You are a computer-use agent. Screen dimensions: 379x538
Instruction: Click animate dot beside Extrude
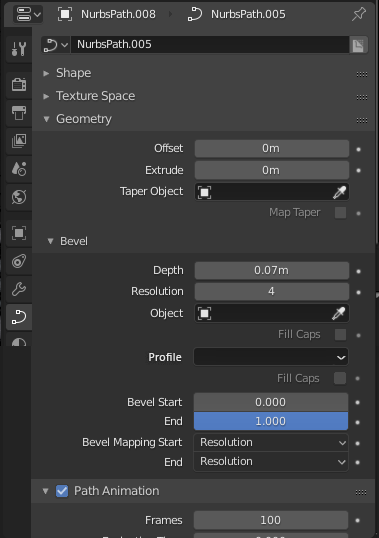[358, 171]
